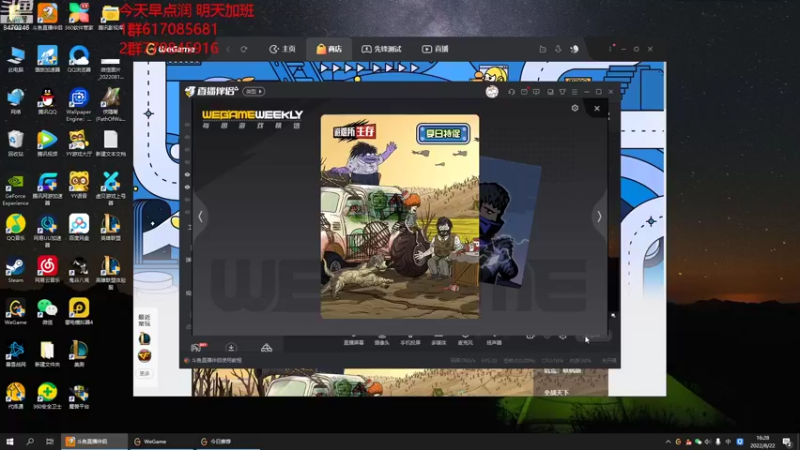Close the WeGame Weekly popup
Viewport: 800px width, 450px height.
596,108
